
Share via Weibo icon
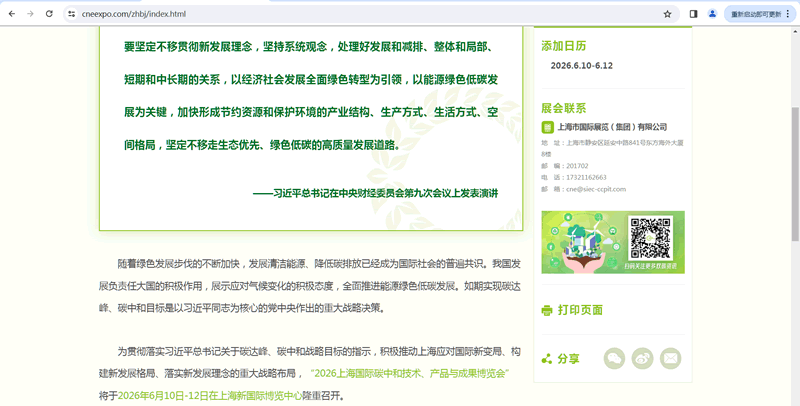pyautogui.click(x=642, y=358)
